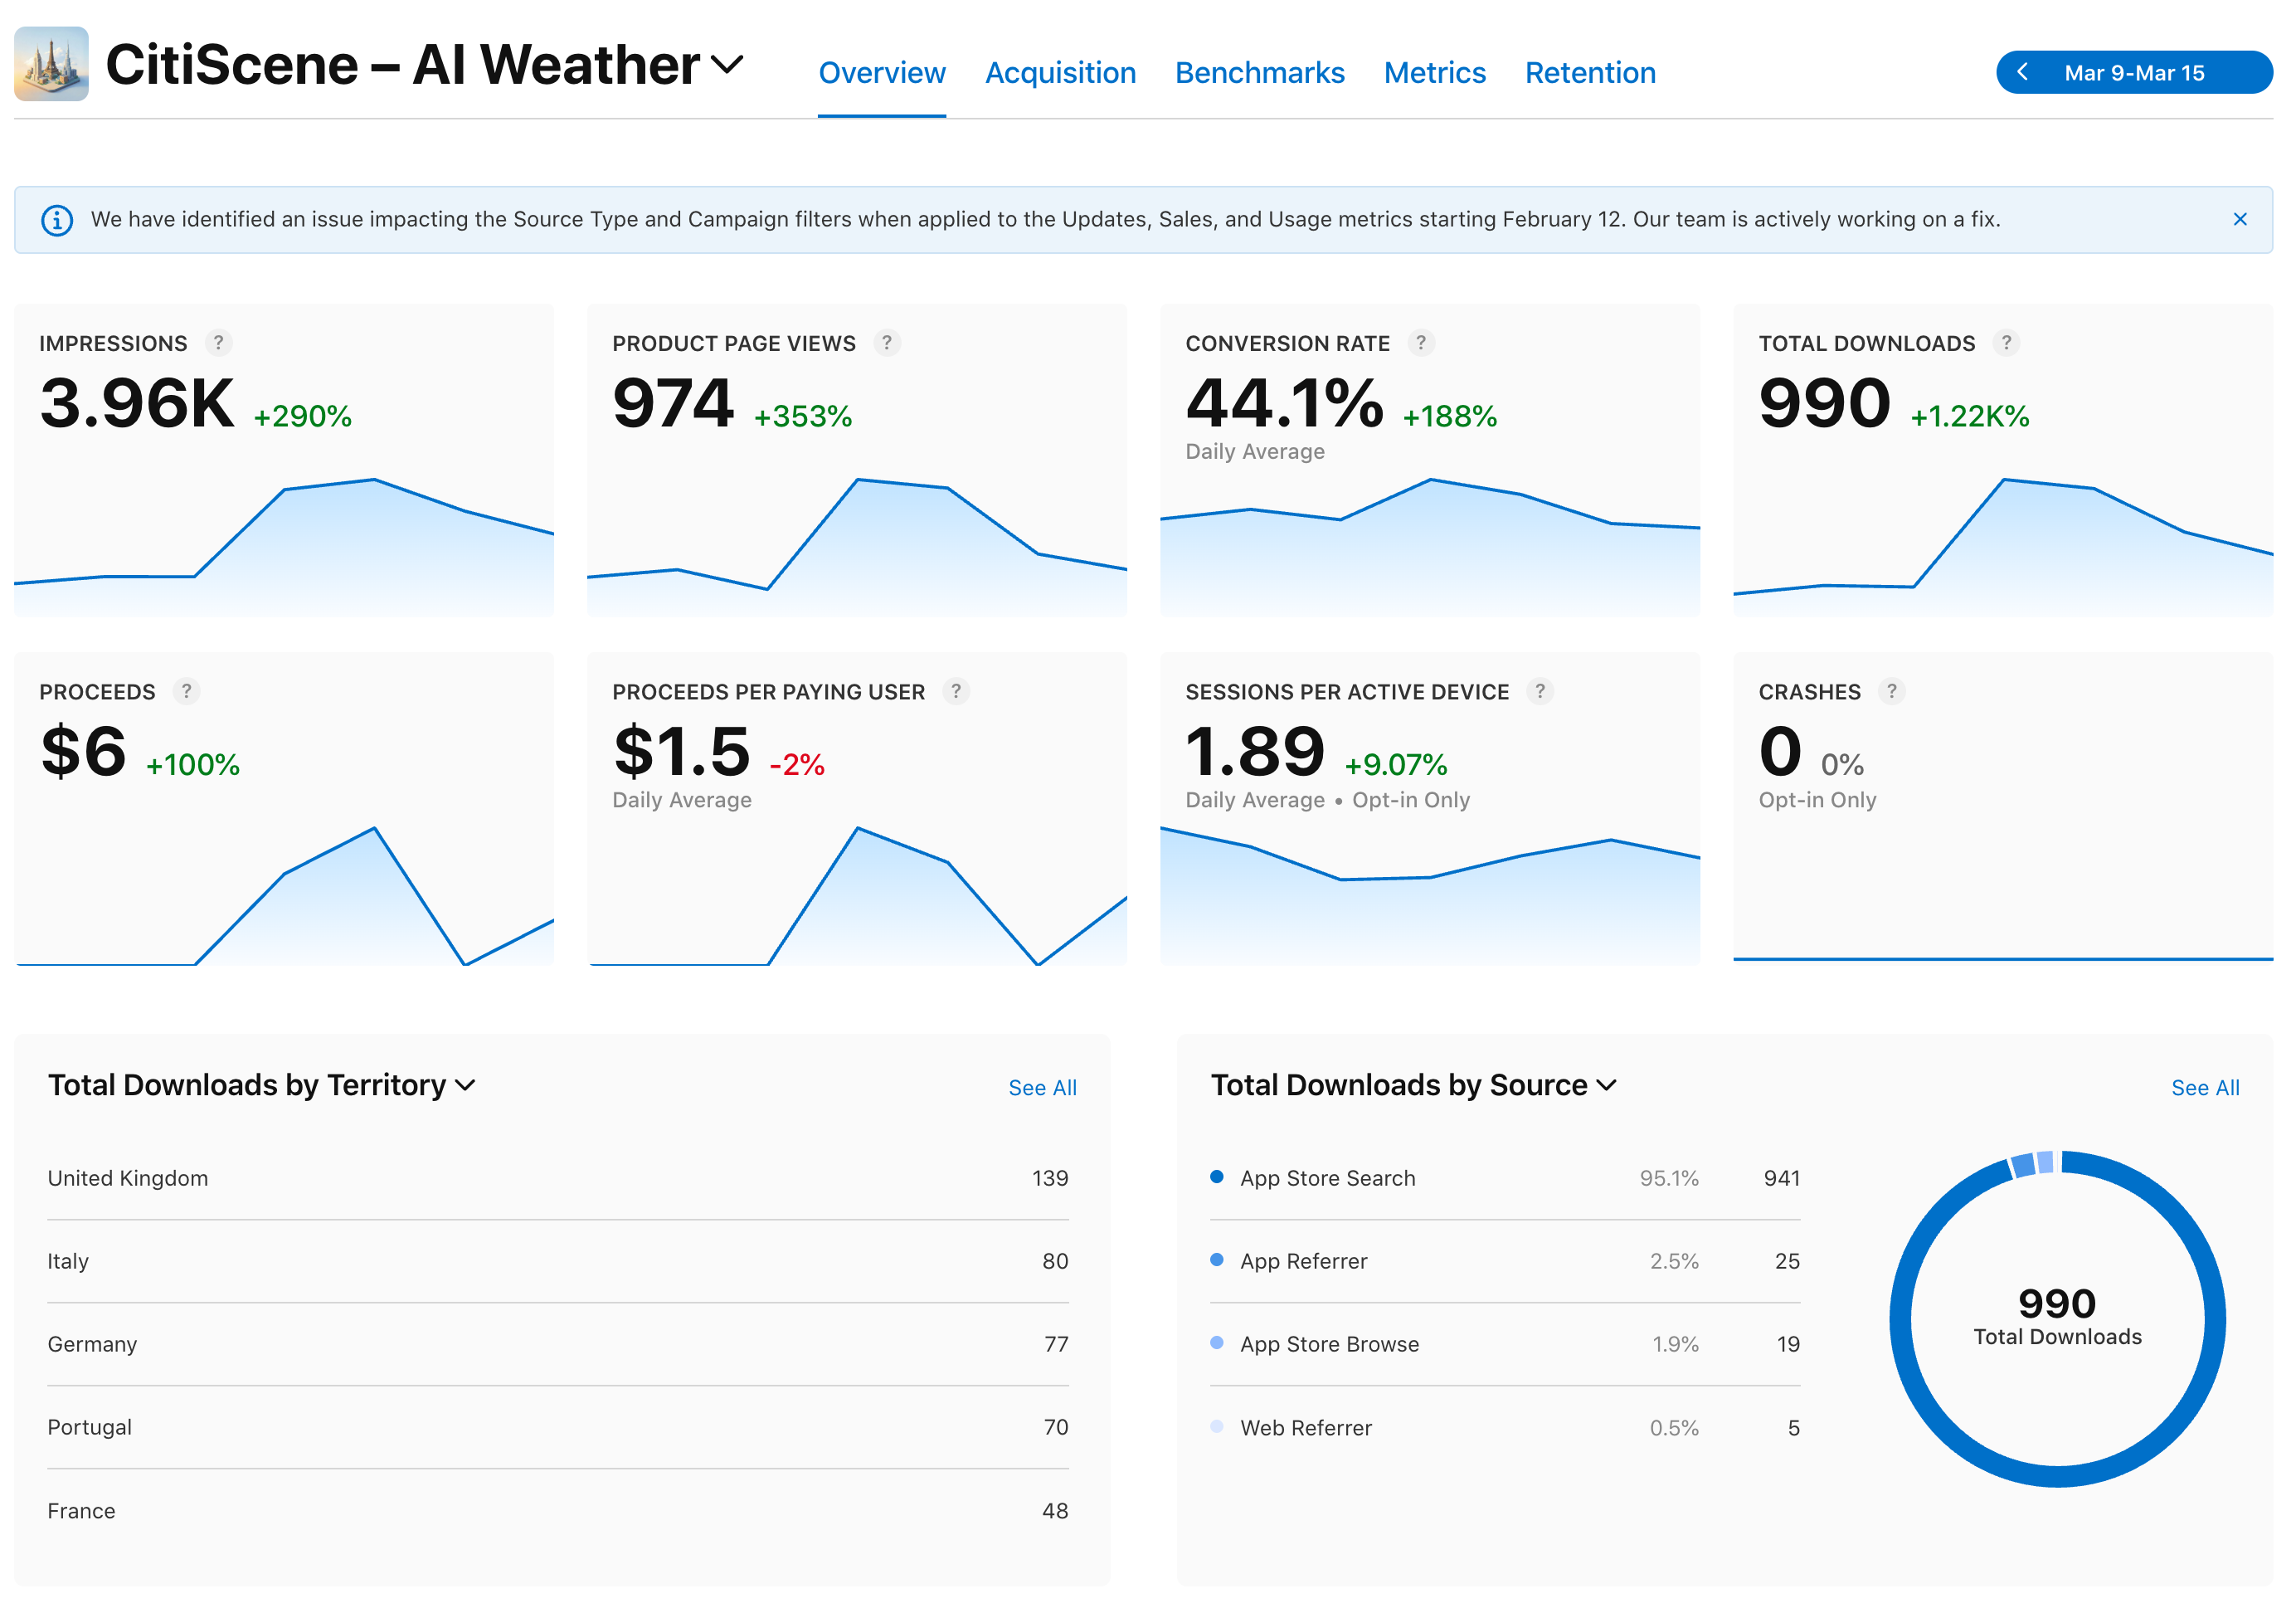Image resolution: width=2296 pixels, height=1608 pixels.
Task: Click the help icon beside Impressions
Action: click(218, 343)
